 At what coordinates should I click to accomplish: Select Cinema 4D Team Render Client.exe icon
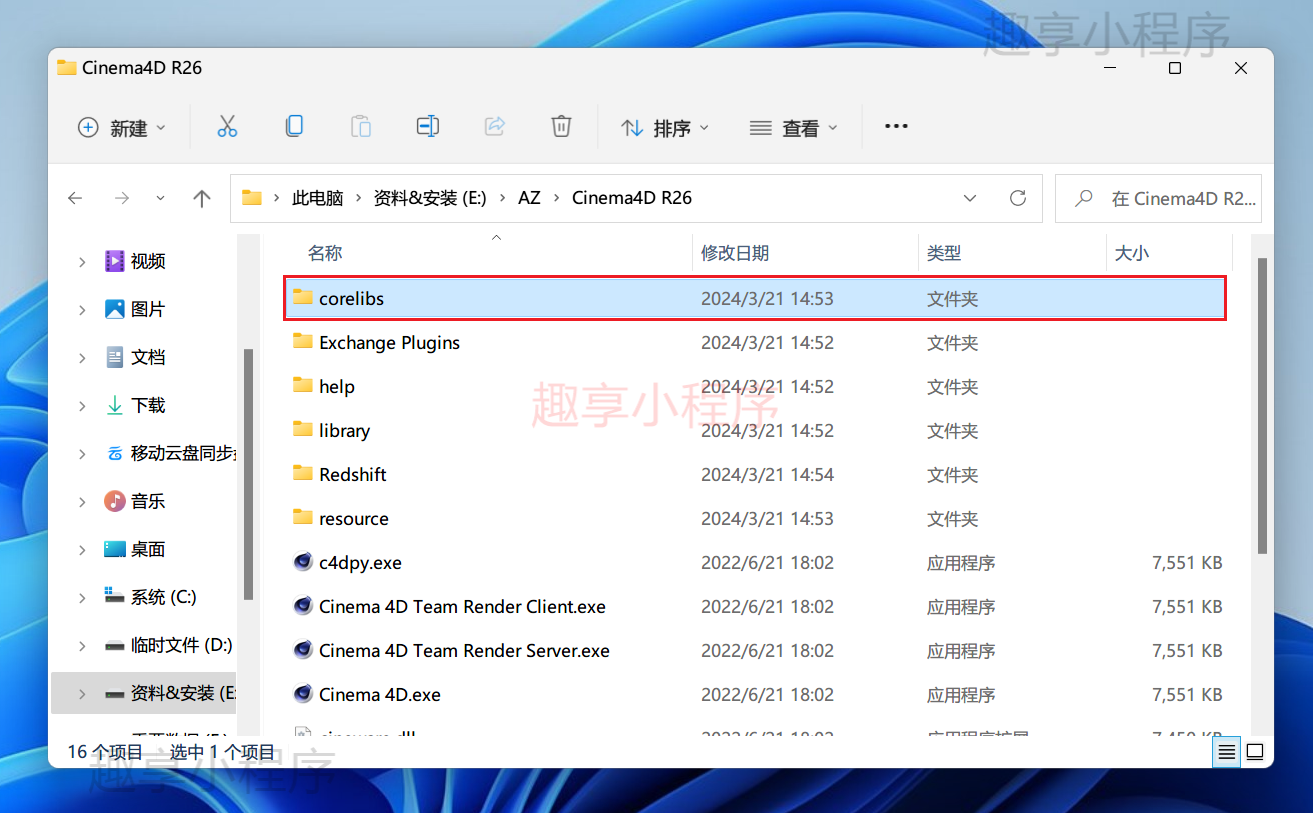(303, 606)
